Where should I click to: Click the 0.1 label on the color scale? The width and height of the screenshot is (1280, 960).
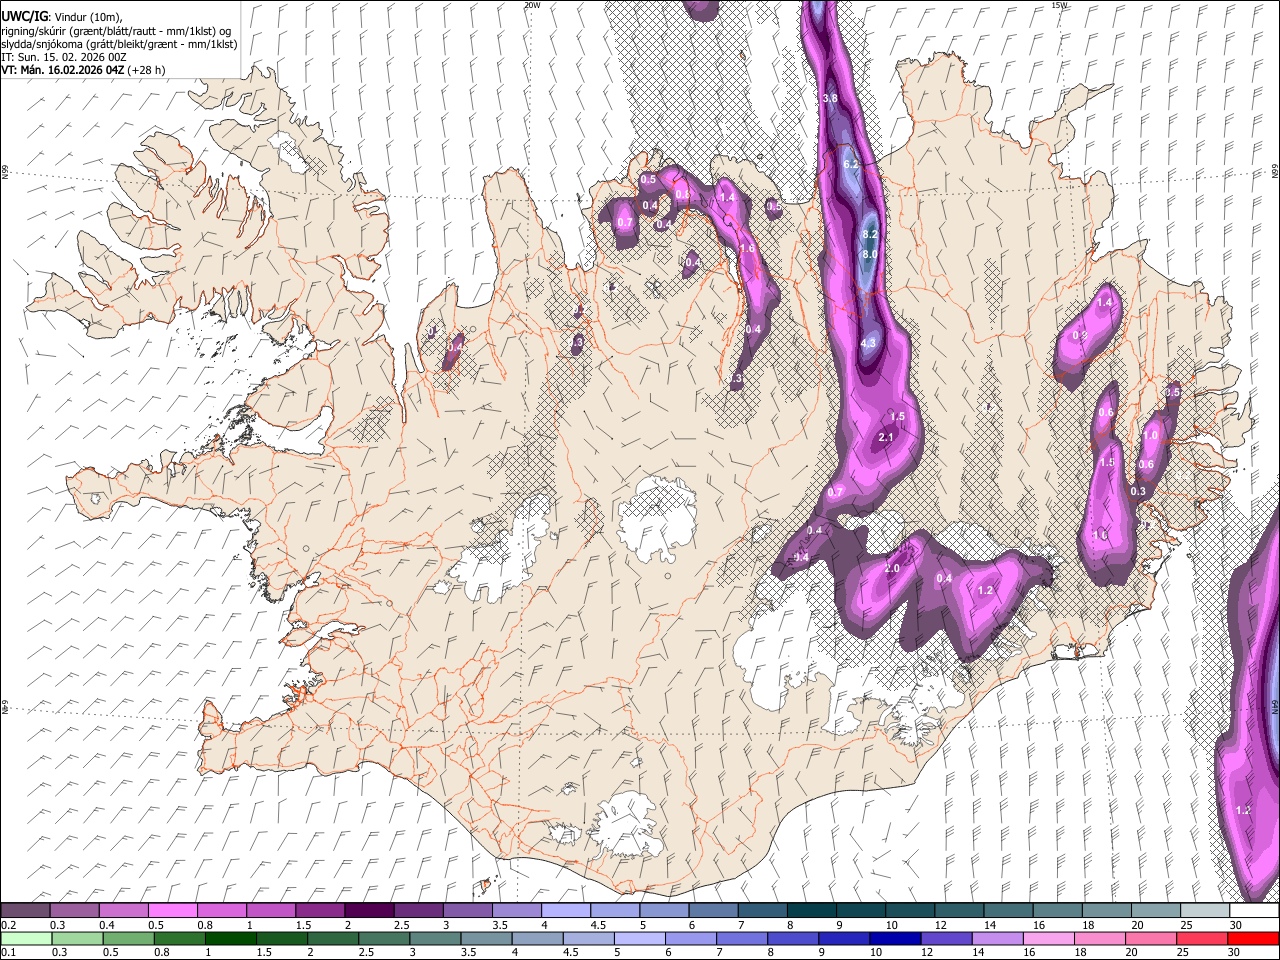pos(8,953)
